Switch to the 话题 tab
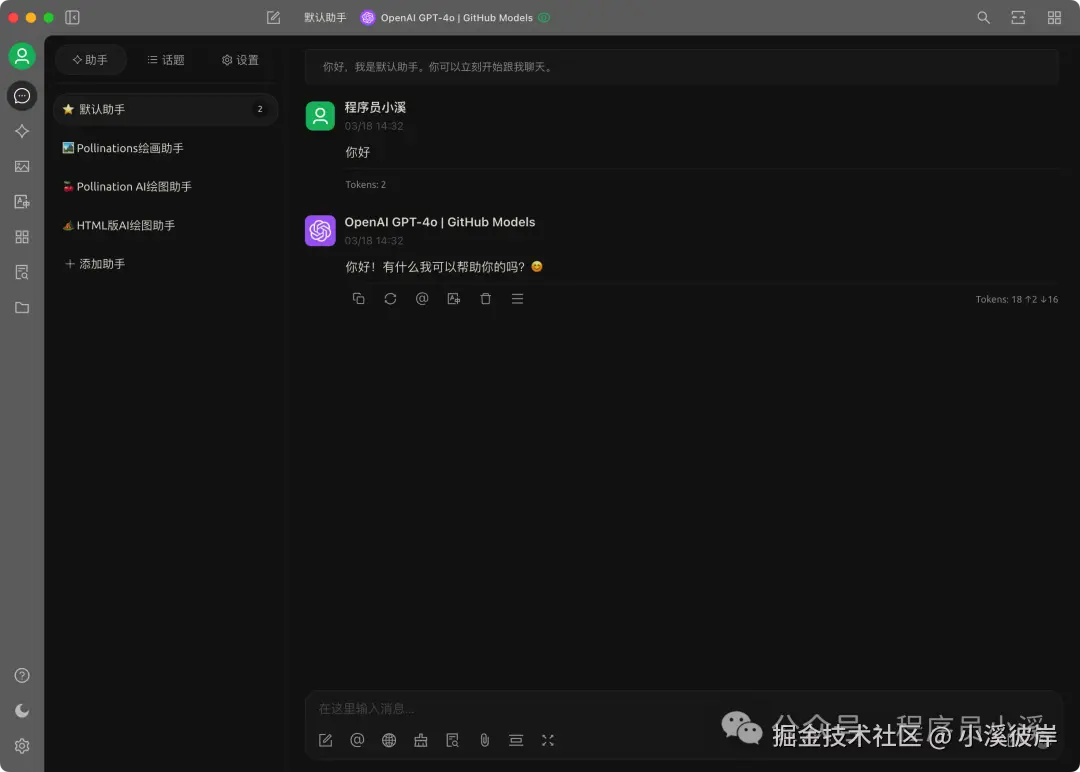Screen dimensions: 1080x772 coord(166,60)
